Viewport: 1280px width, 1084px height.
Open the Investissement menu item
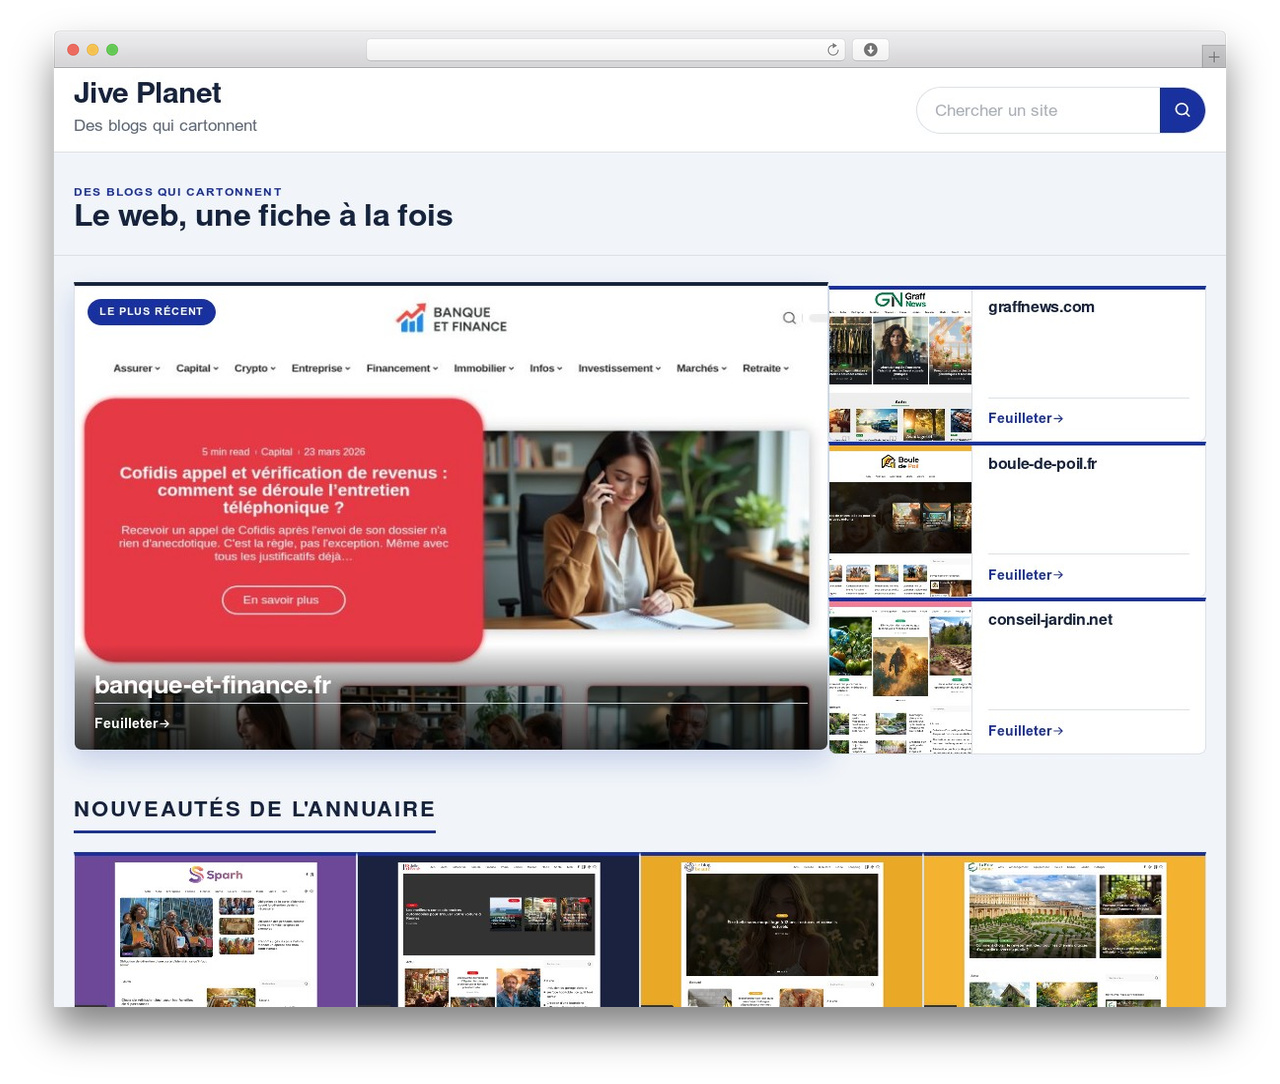pos(619,368)
